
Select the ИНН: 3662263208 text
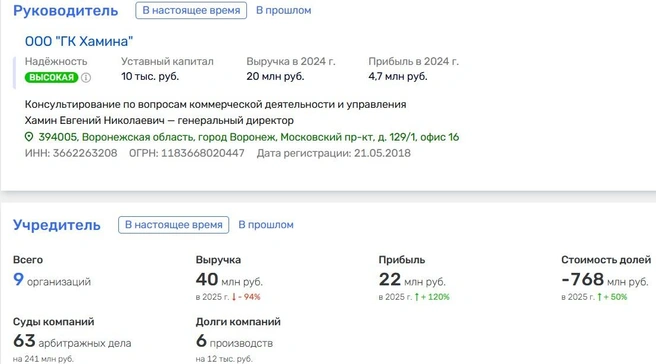[71, 153]
